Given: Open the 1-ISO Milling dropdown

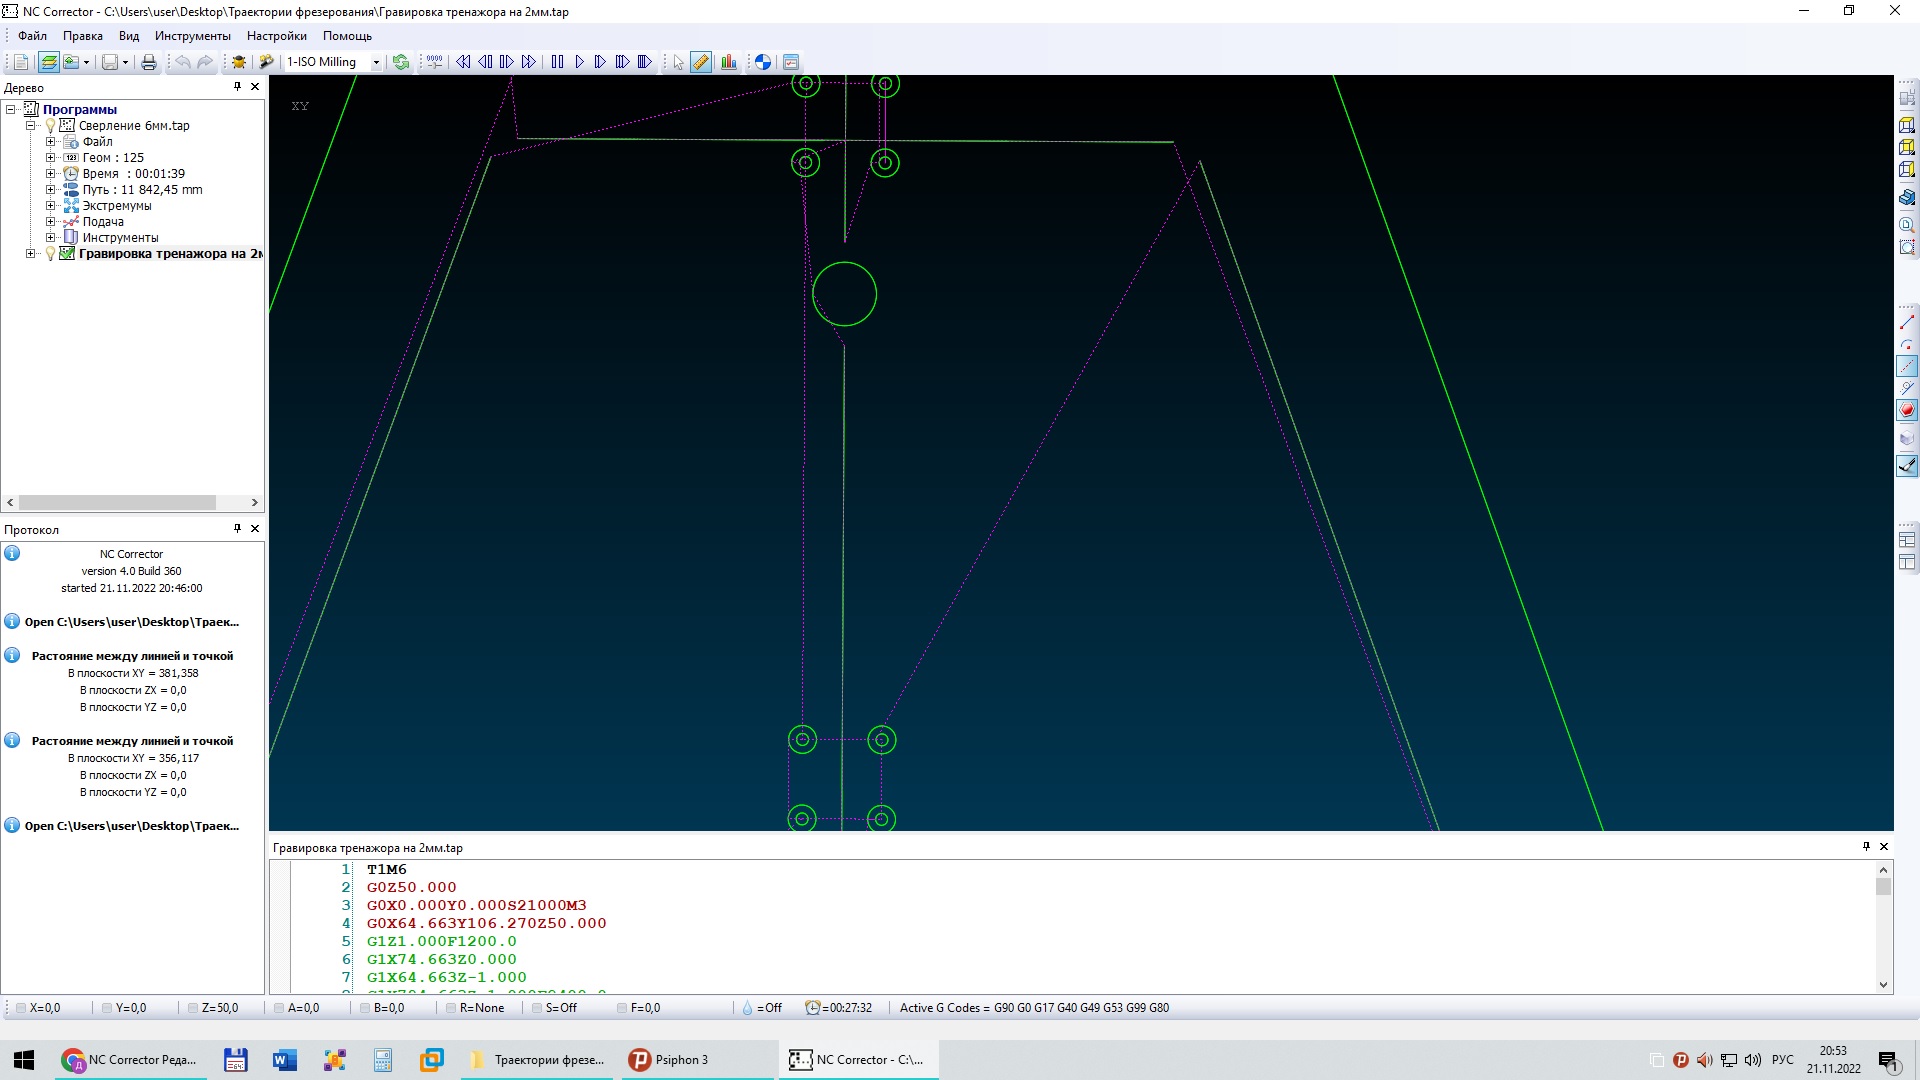Looking at the screenshot, I should (x=376, y=62).
